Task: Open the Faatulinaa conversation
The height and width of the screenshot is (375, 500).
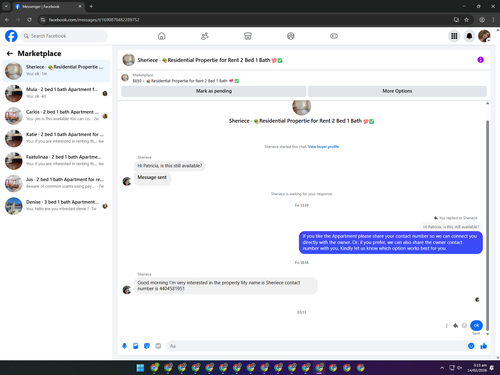Action: (56, 161)
